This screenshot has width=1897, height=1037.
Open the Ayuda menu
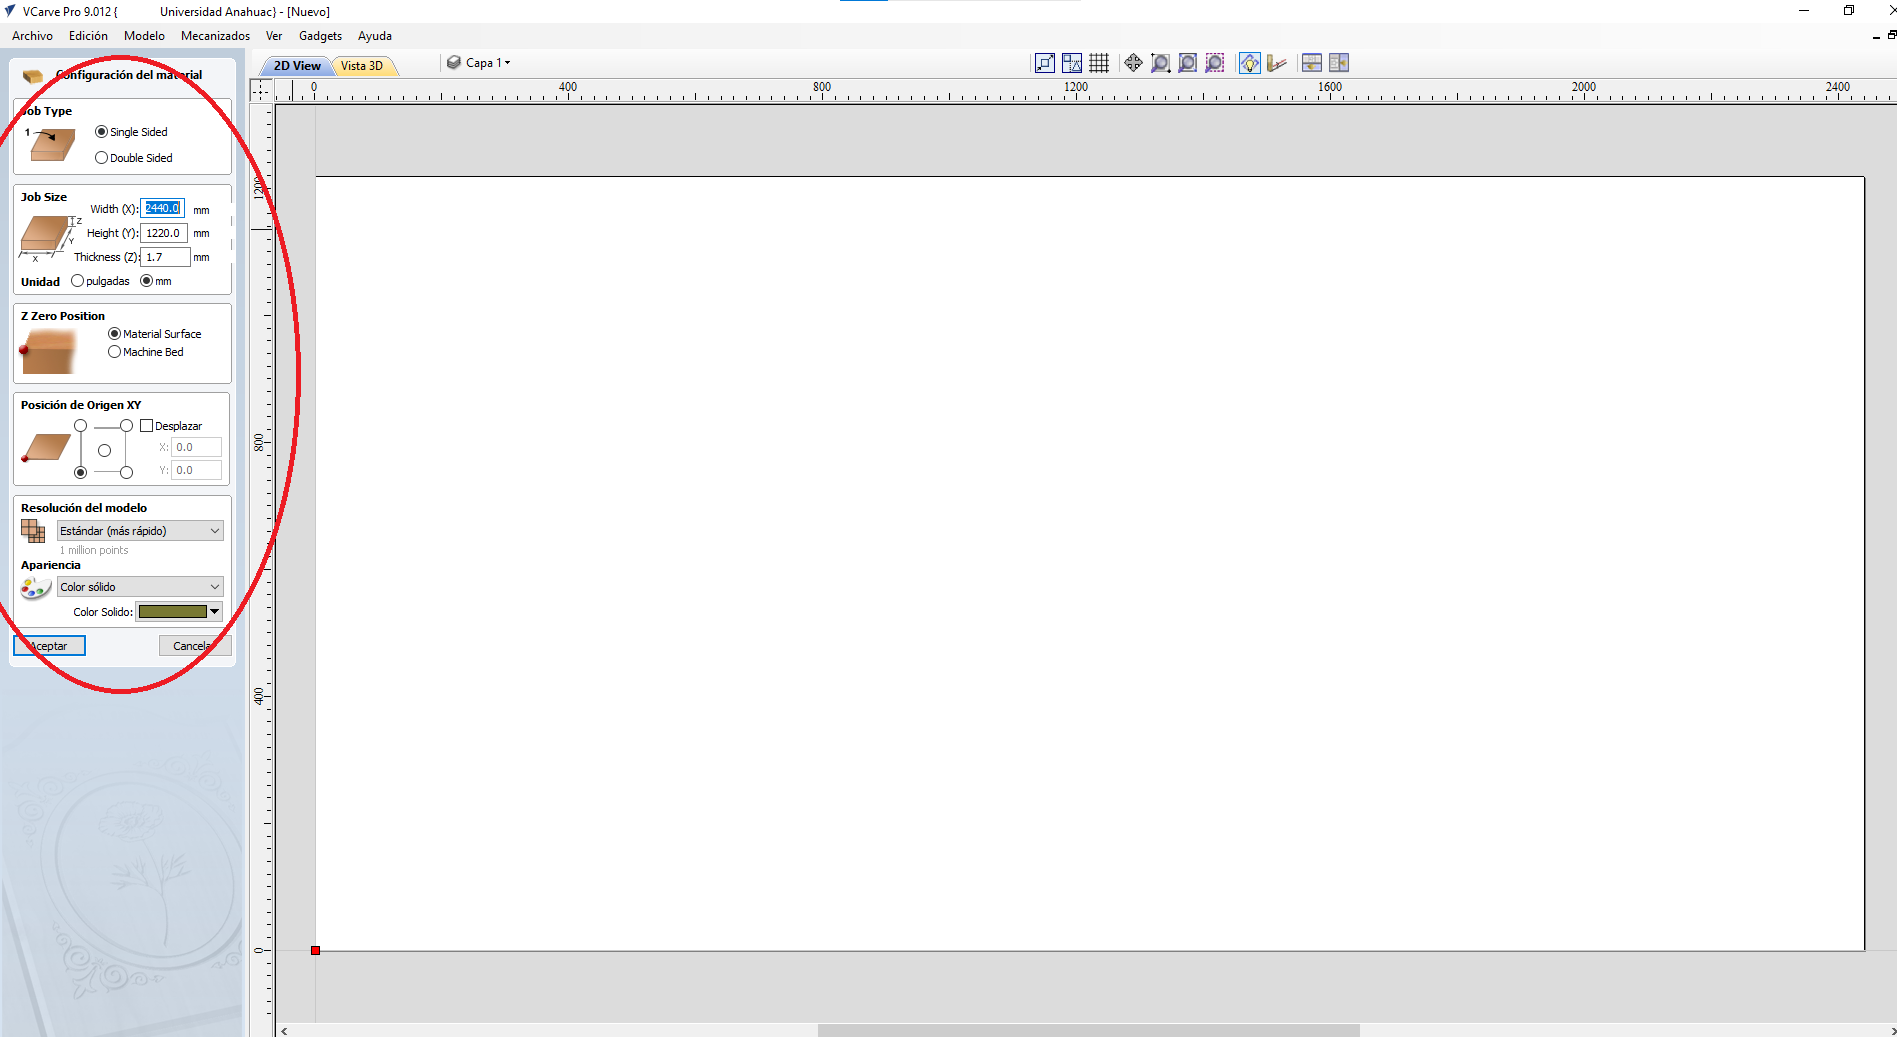click(375, 36)
